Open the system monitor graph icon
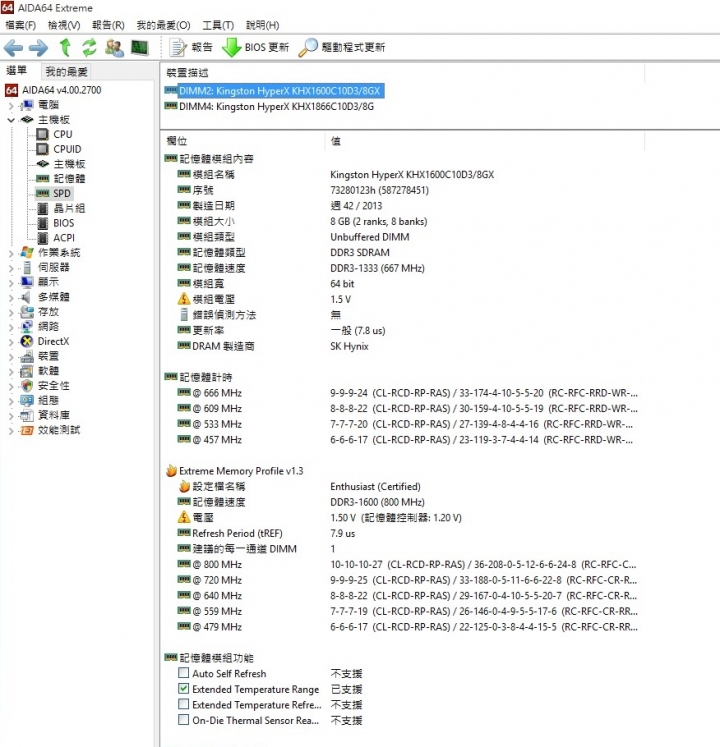Viewport: 720px width, 747px height. tap(140, 48)
